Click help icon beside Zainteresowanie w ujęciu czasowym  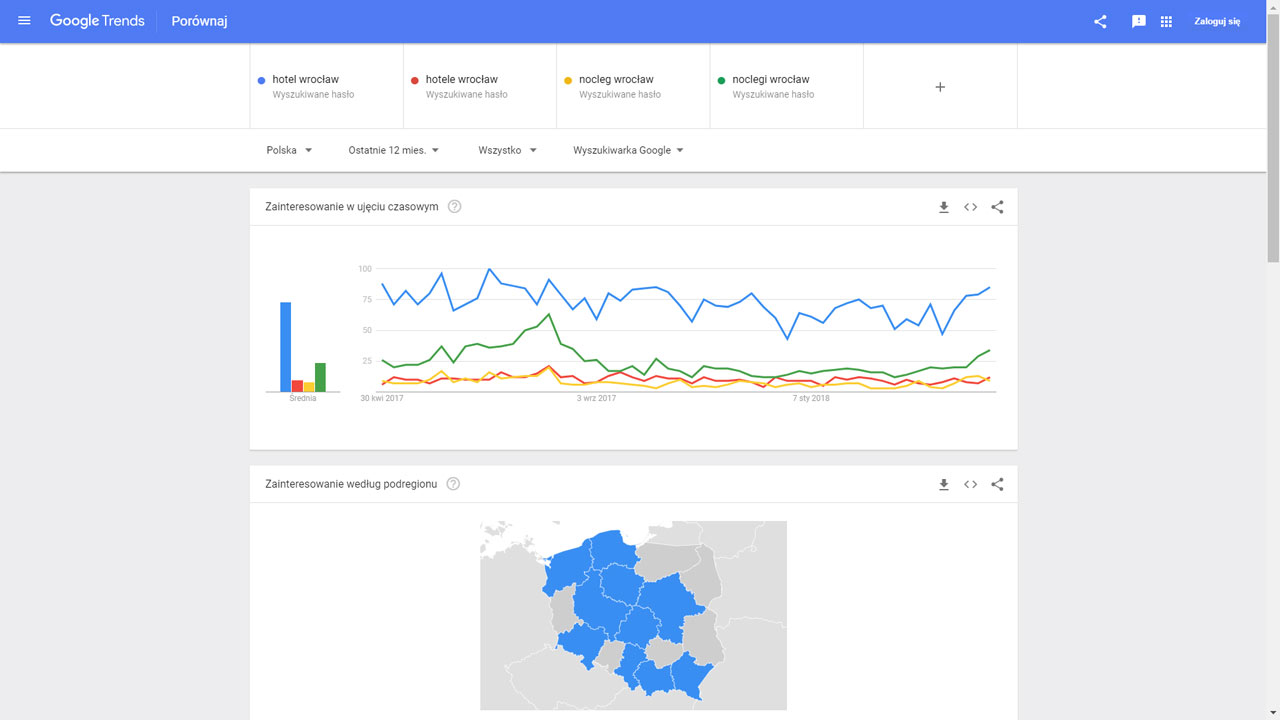[454, 206]
